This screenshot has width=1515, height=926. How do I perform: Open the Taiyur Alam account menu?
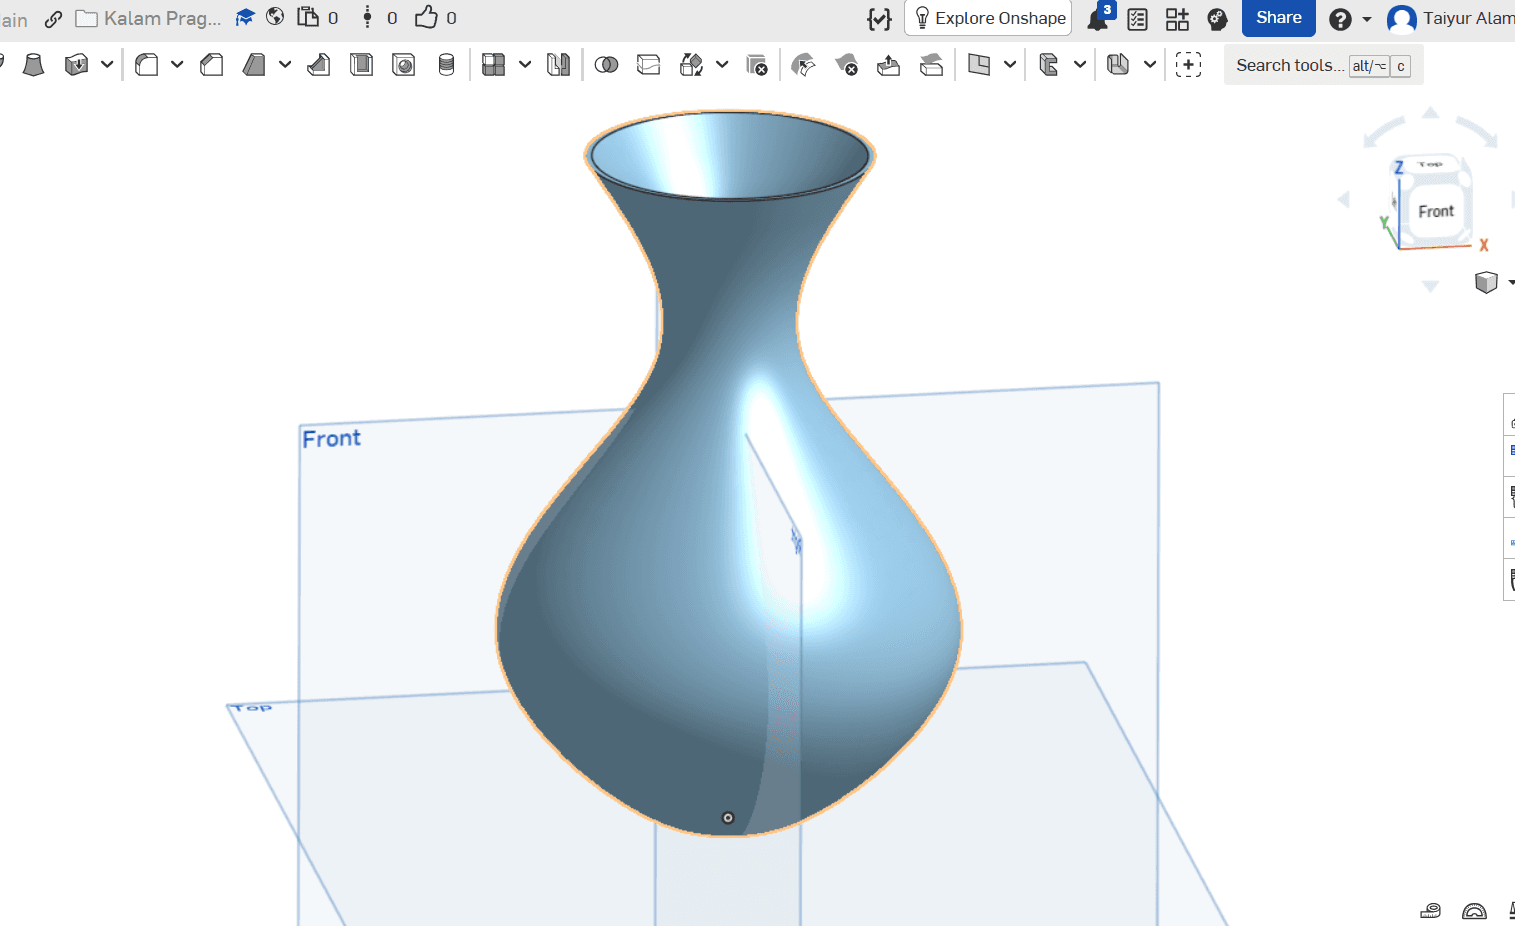pos(1450,19)
